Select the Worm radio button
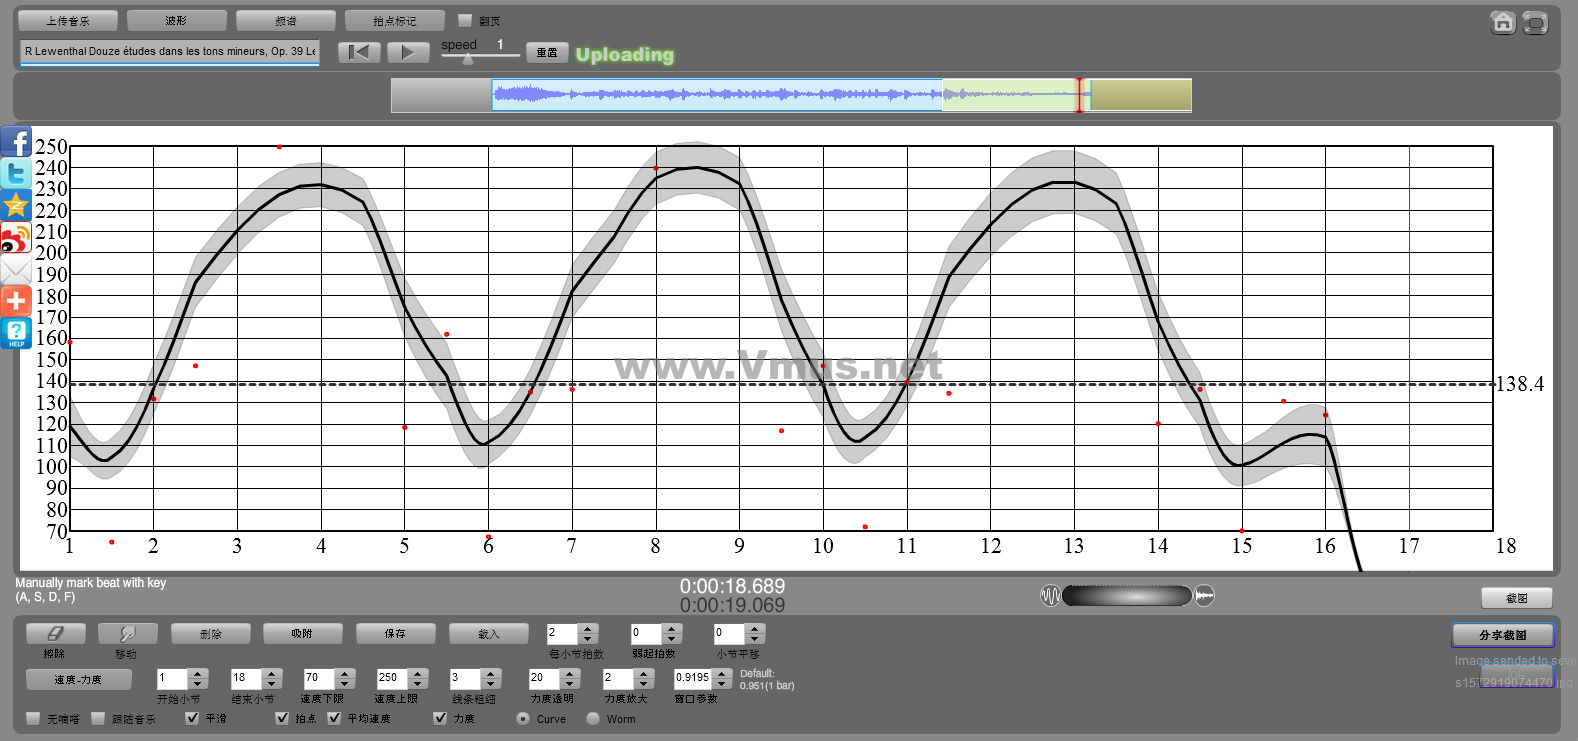This screenshot has width=1578, height=741. (x=593, y=718)
